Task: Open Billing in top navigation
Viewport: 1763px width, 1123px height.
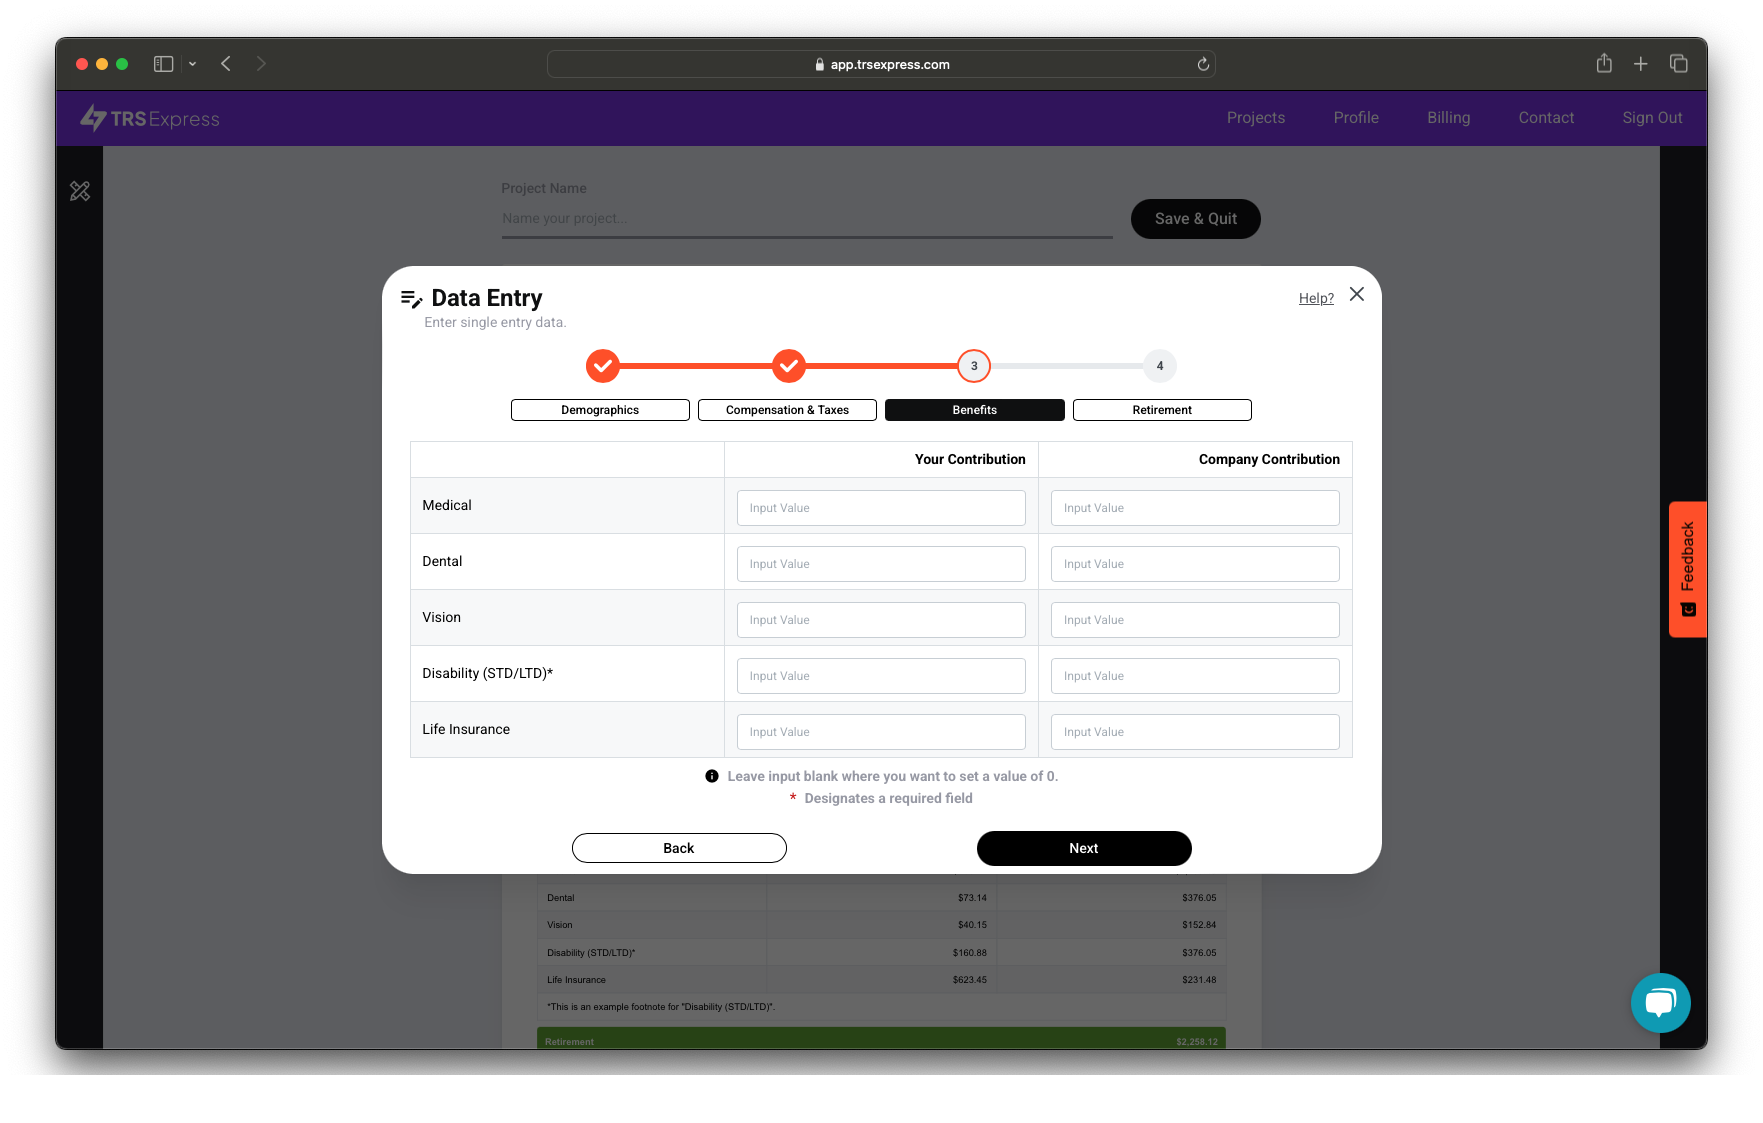Action: (1448, 118)
